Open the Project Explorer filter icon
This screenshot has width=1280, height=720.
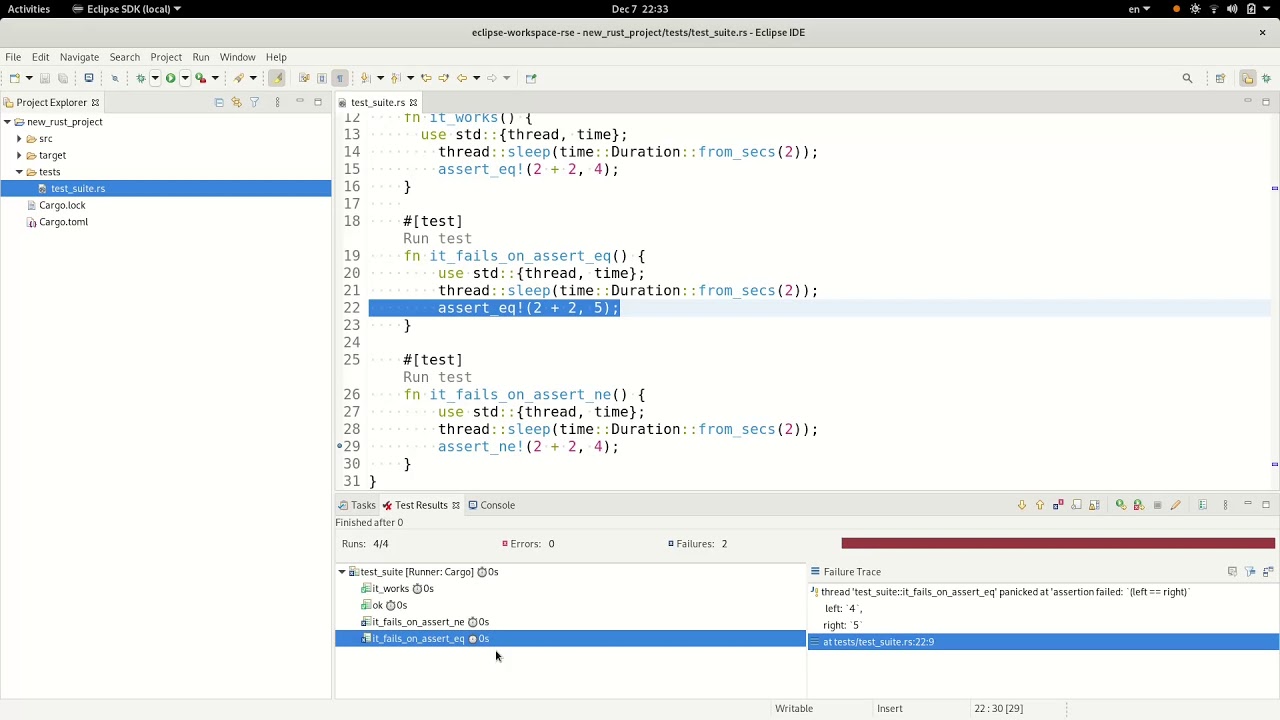[254, 102]
